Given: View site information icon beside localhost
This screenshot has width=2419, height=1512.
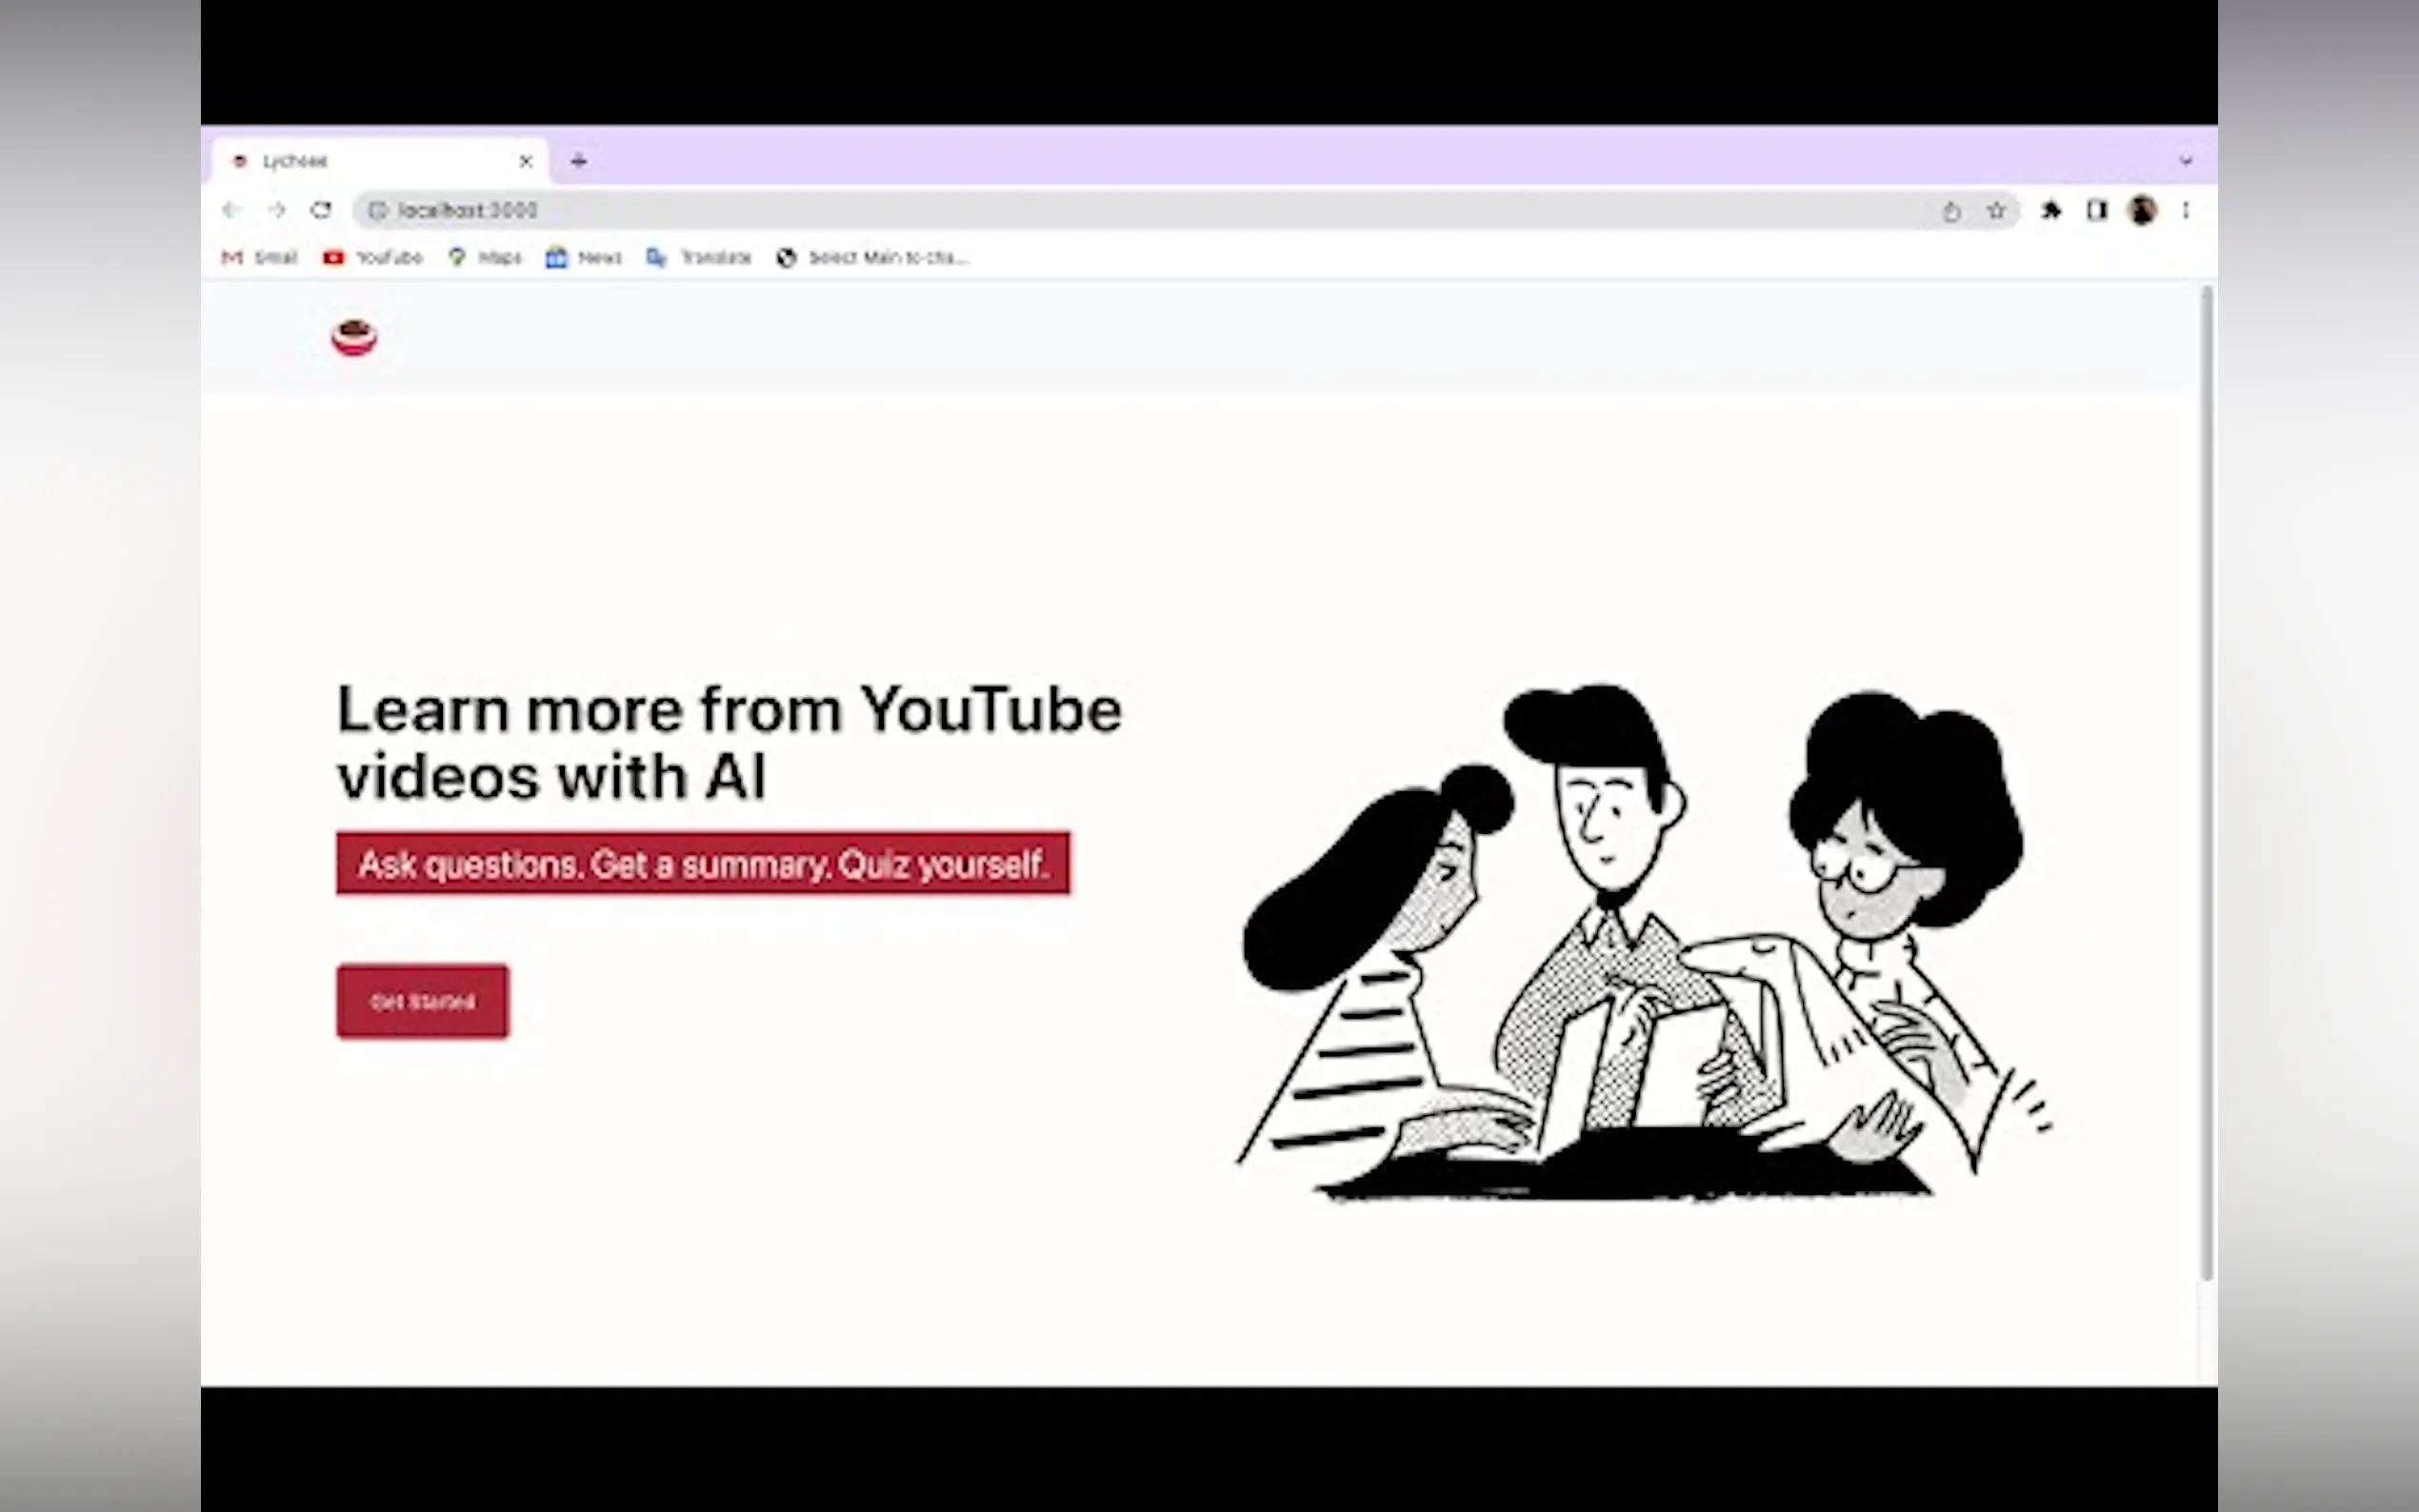Looking at the screenshot, I should (x=378, y=210).
